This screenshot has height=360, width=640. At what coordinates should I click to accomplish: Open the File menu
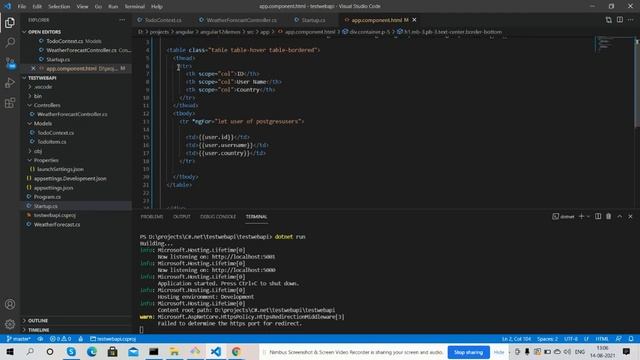(x=22, y=7)
